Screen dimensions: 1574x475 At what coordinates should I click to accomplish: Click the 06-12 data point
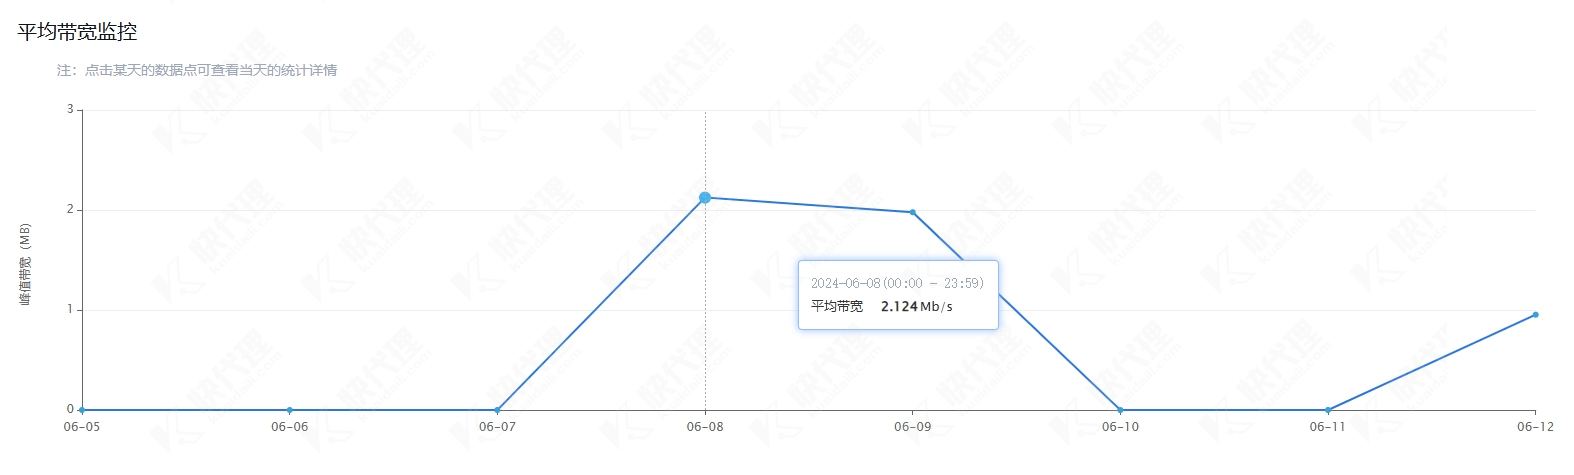1535,315
